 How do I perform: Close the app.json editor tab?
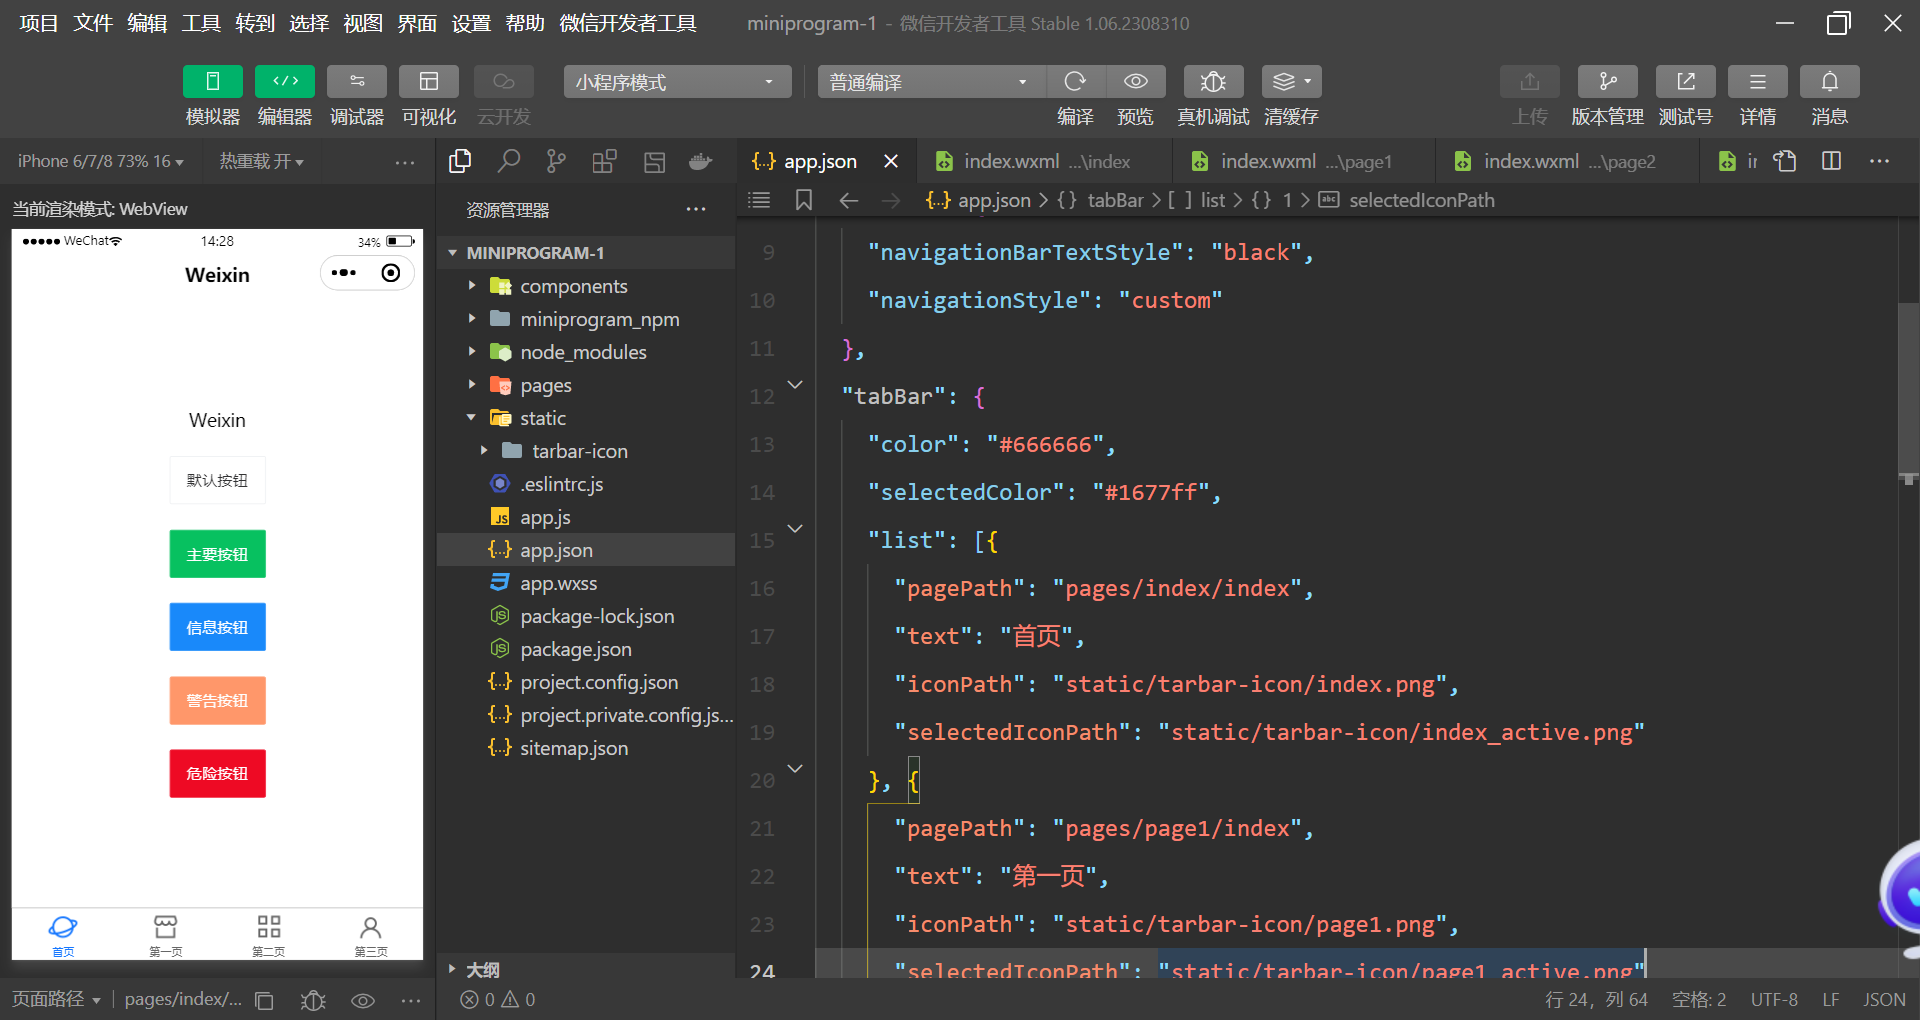click(891, 161)
